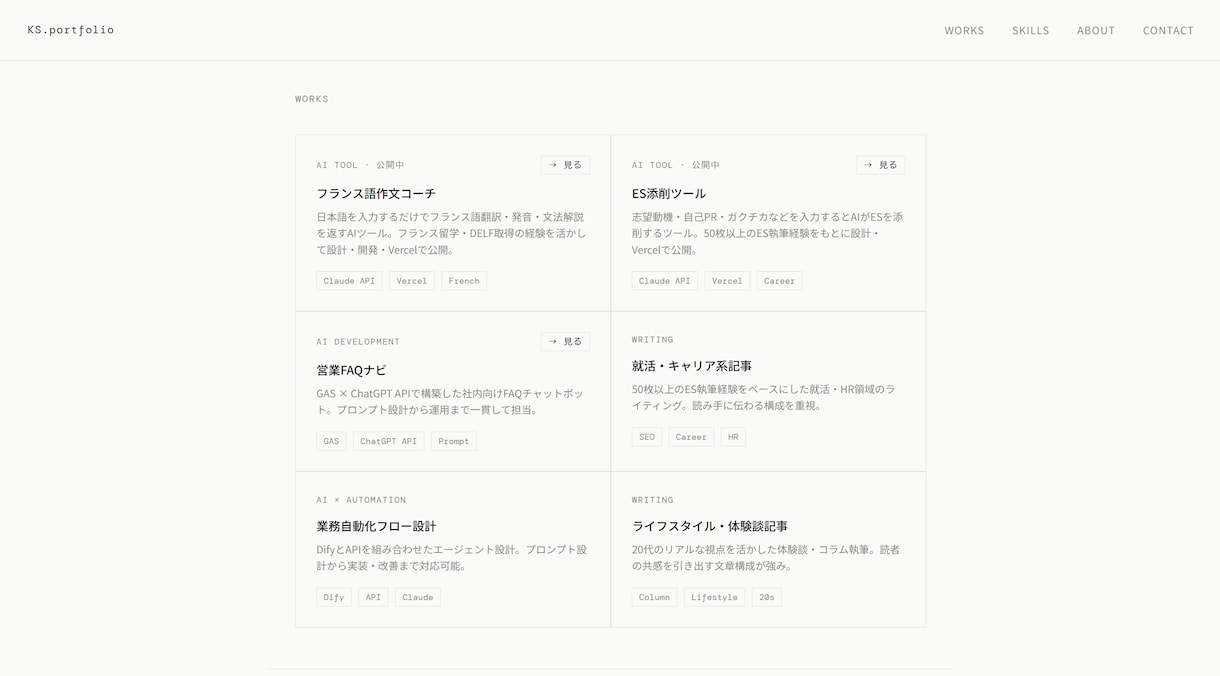Select the ライフスタイル・体験談記事 title
Image resolution: width=1220 pixels, height=676 pixels.
[x=709, y=526]
